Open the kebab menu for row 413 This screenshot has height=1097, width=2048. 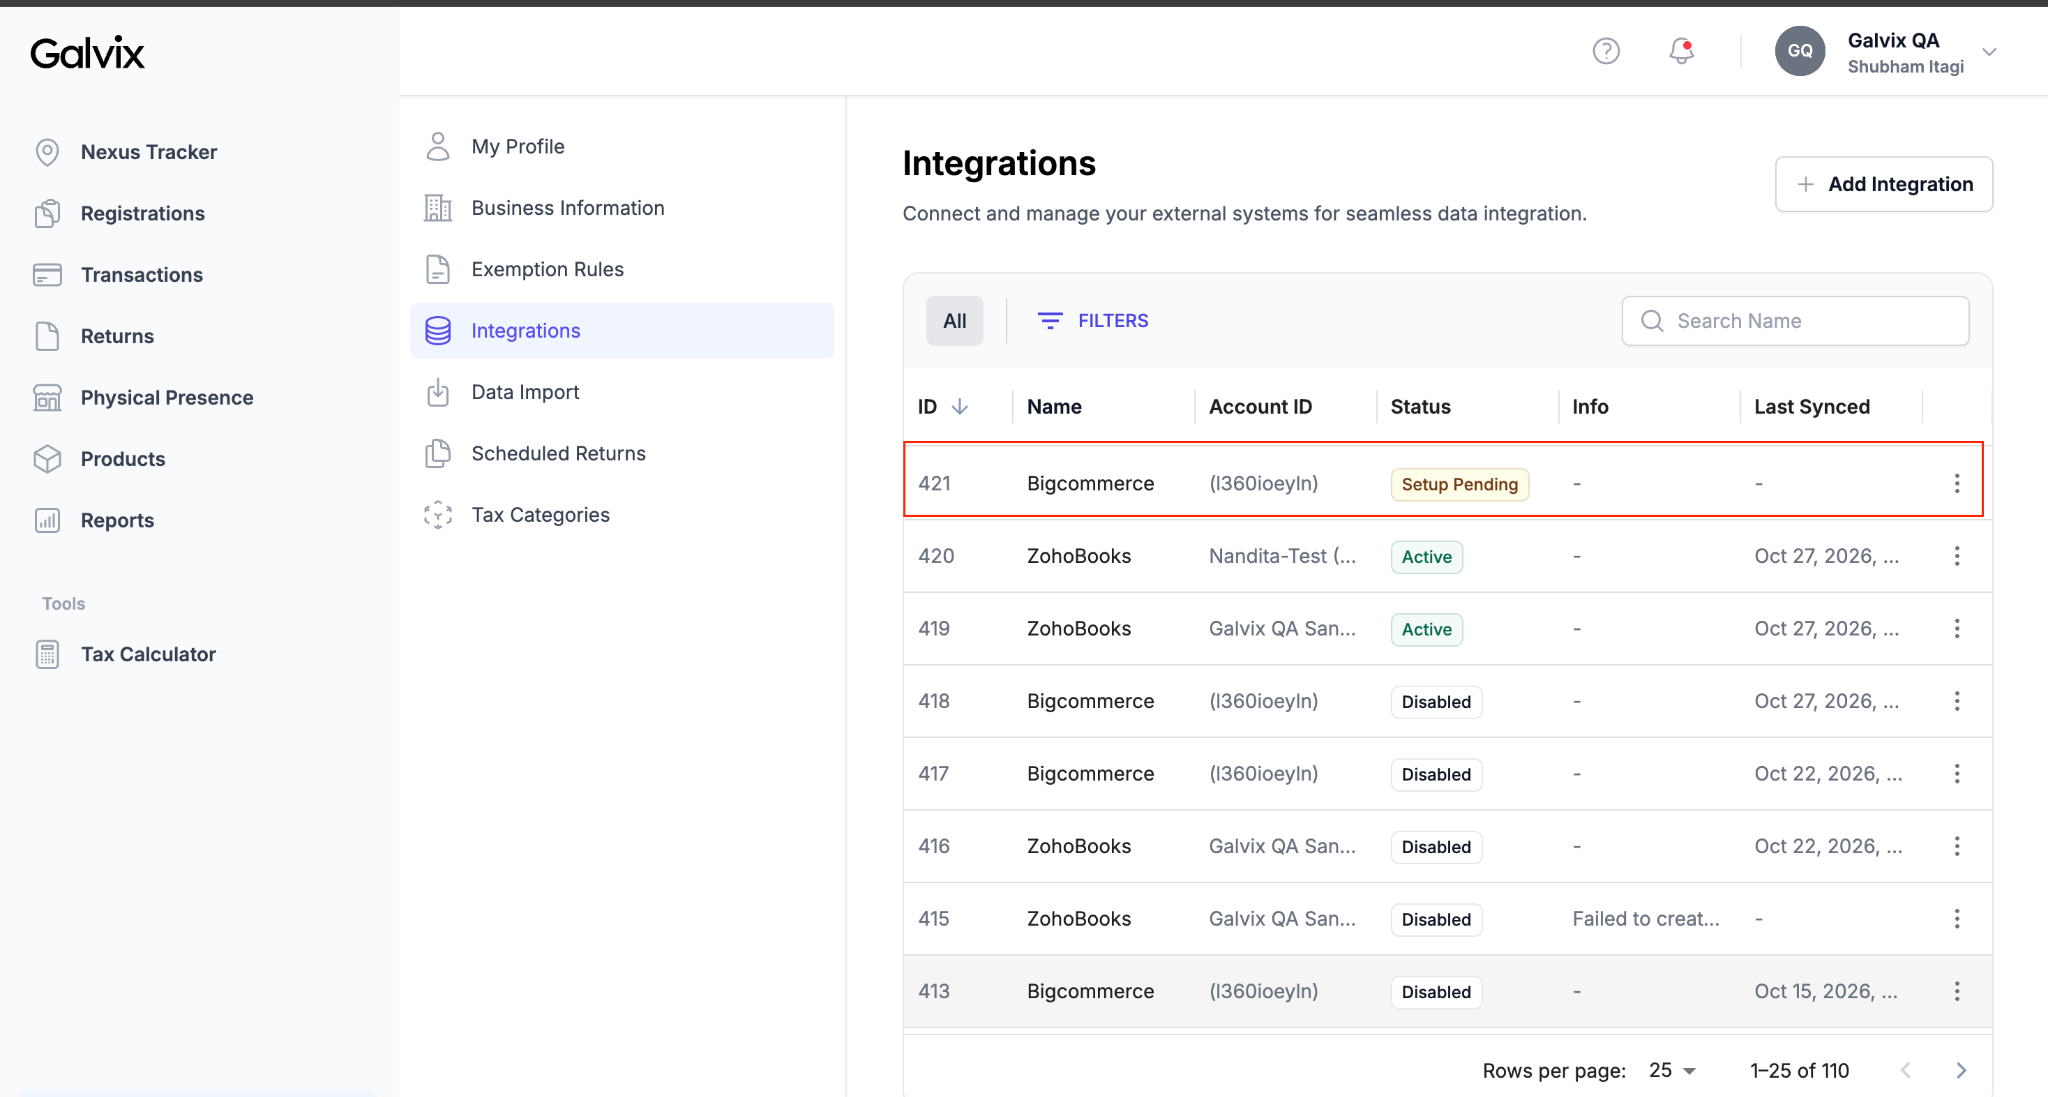1957,991
